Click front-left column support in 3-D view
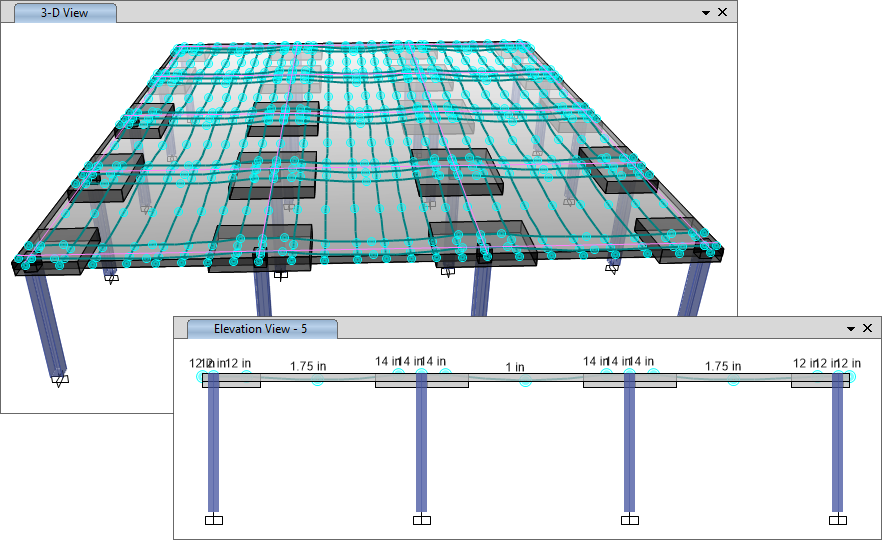Image resolution: width=882 pixels, height=540 pixels. [61, 379]
